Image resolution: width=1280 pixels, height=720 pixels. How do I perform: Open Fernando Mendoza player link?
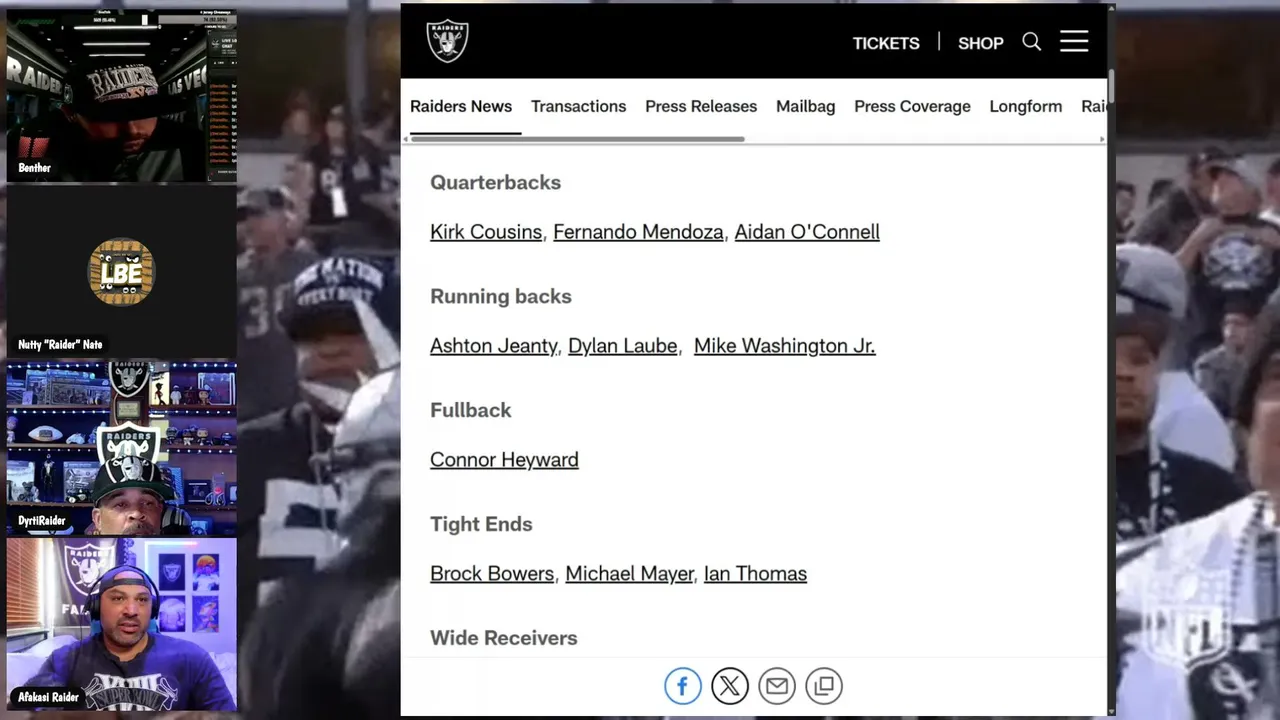[x=638, y=232]
